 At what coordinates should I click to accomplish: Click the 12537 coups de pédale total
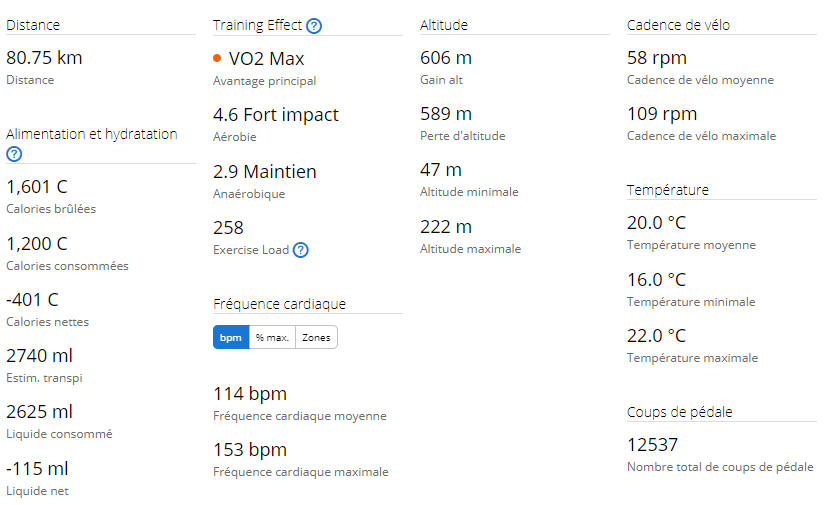click(x=652, y=445)
